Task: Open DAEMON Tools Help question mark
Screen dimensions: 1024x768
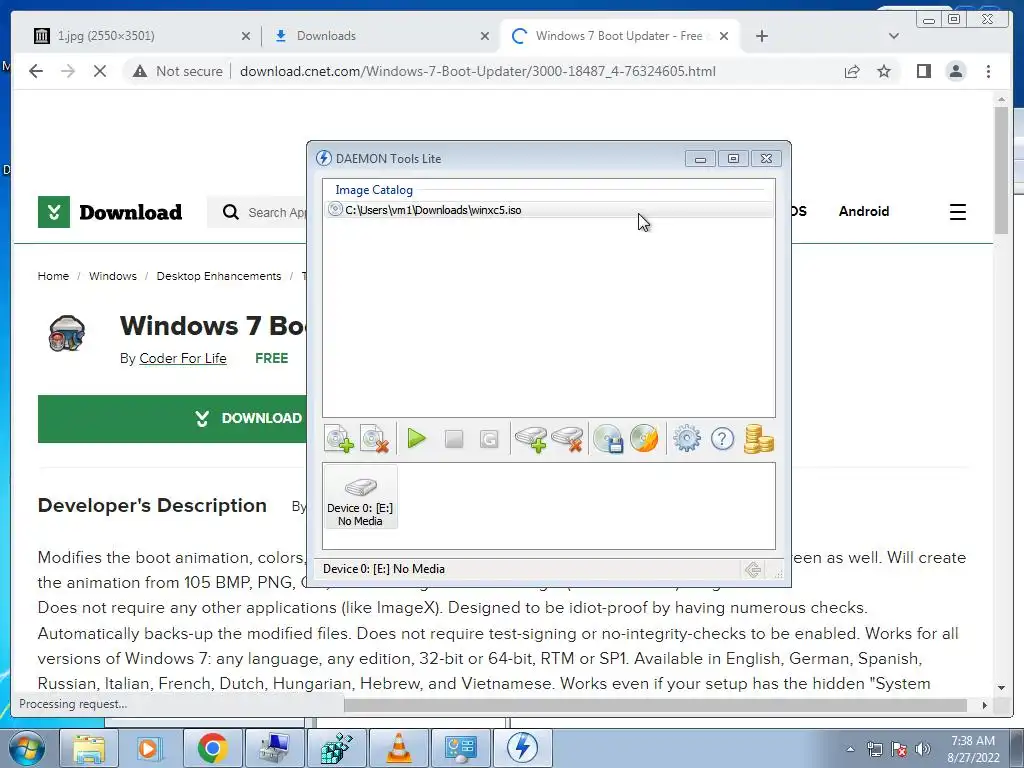Action: (722, 439)
